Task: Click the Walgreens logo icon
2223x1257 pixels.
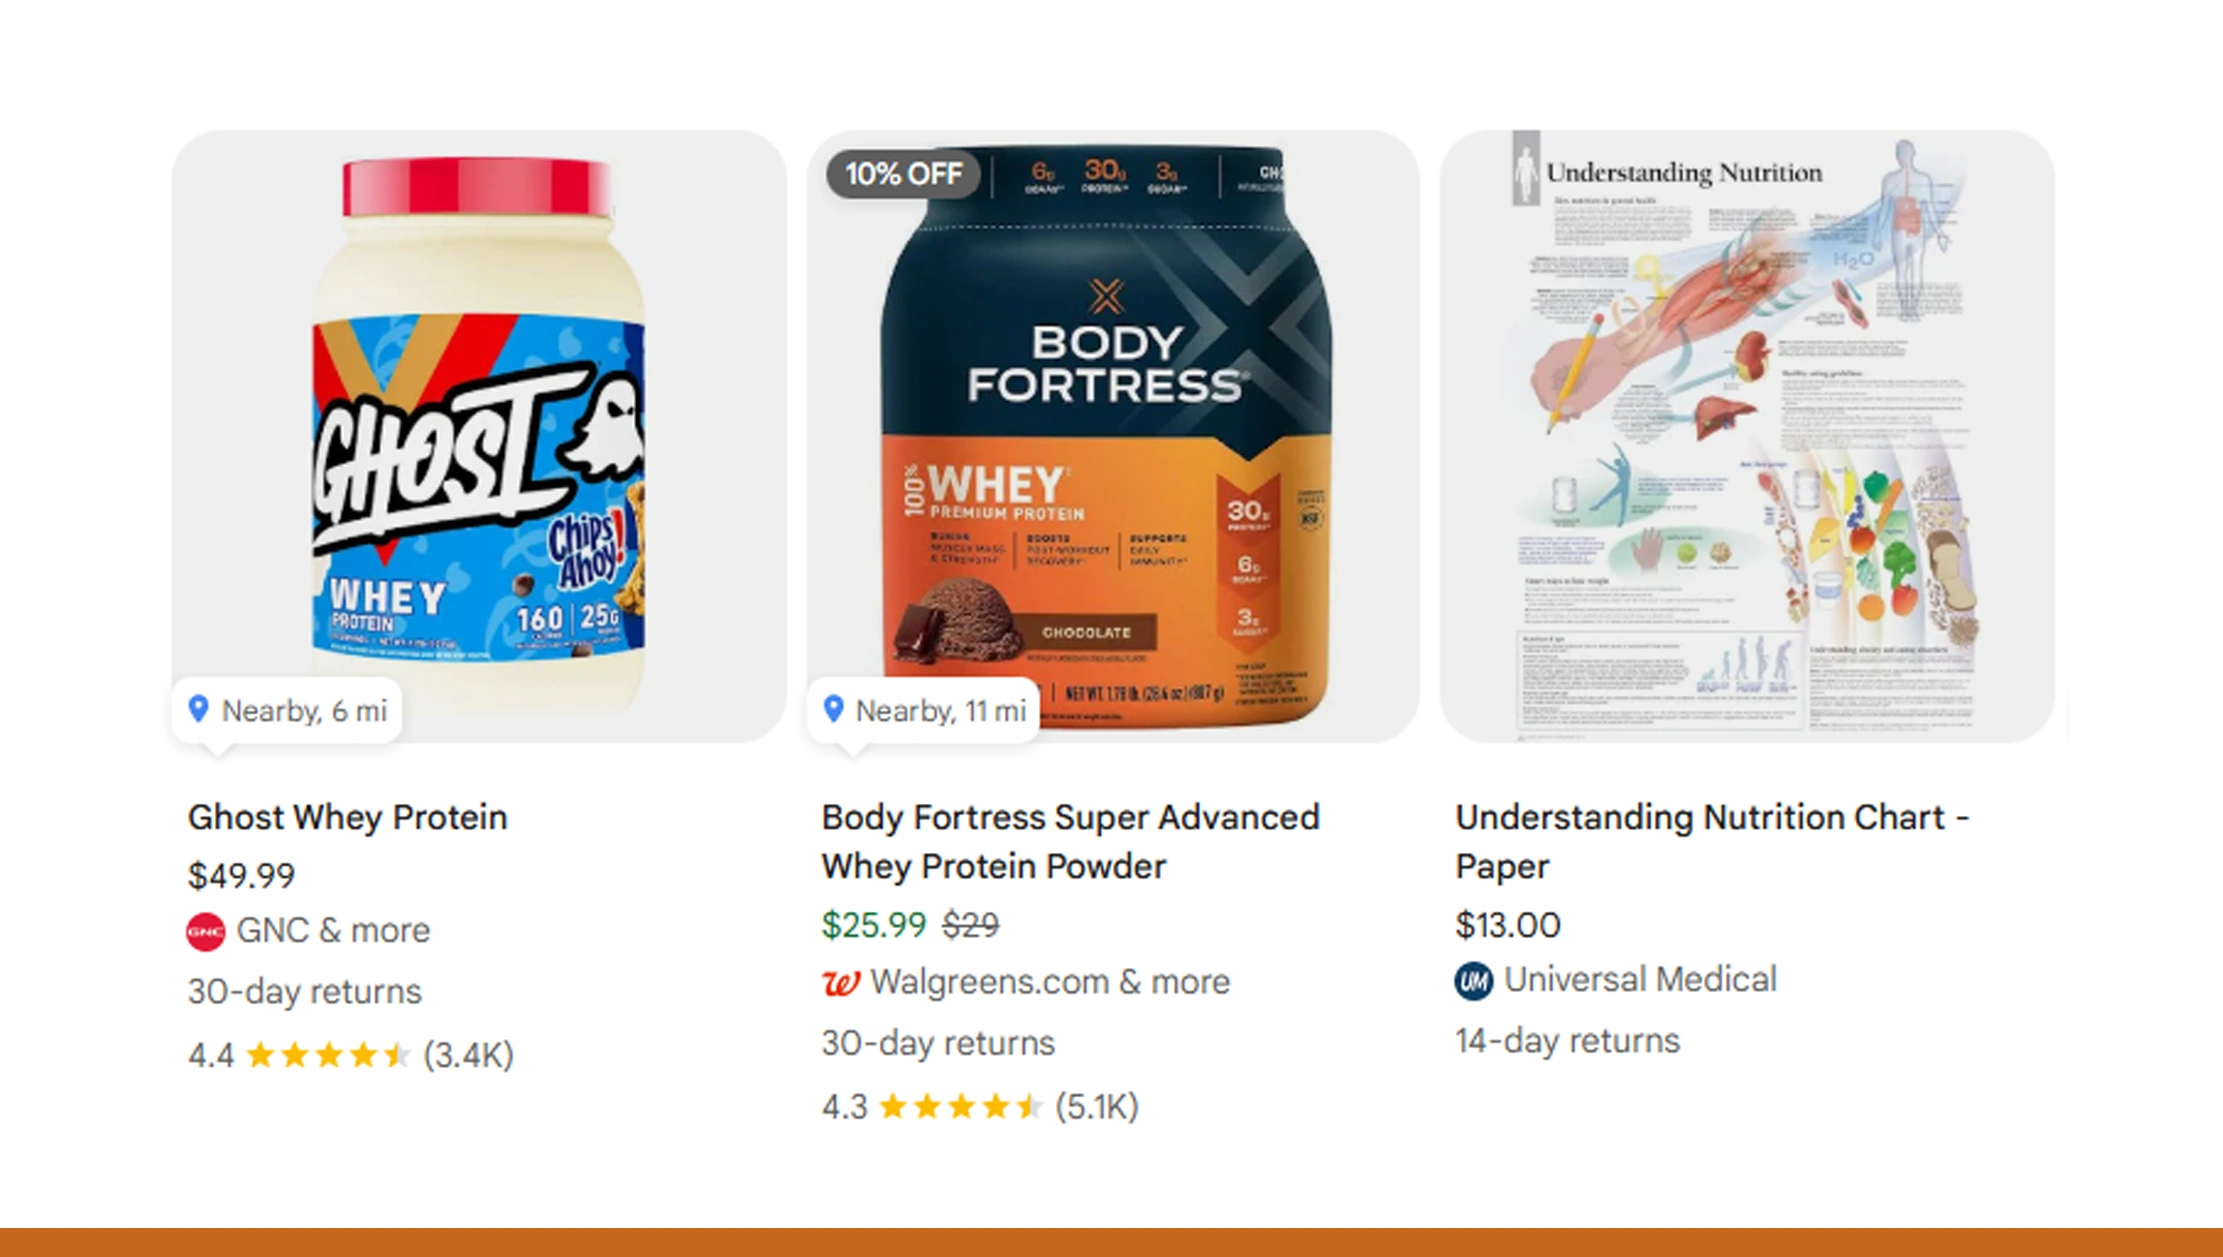Action: tap(840, 983)
